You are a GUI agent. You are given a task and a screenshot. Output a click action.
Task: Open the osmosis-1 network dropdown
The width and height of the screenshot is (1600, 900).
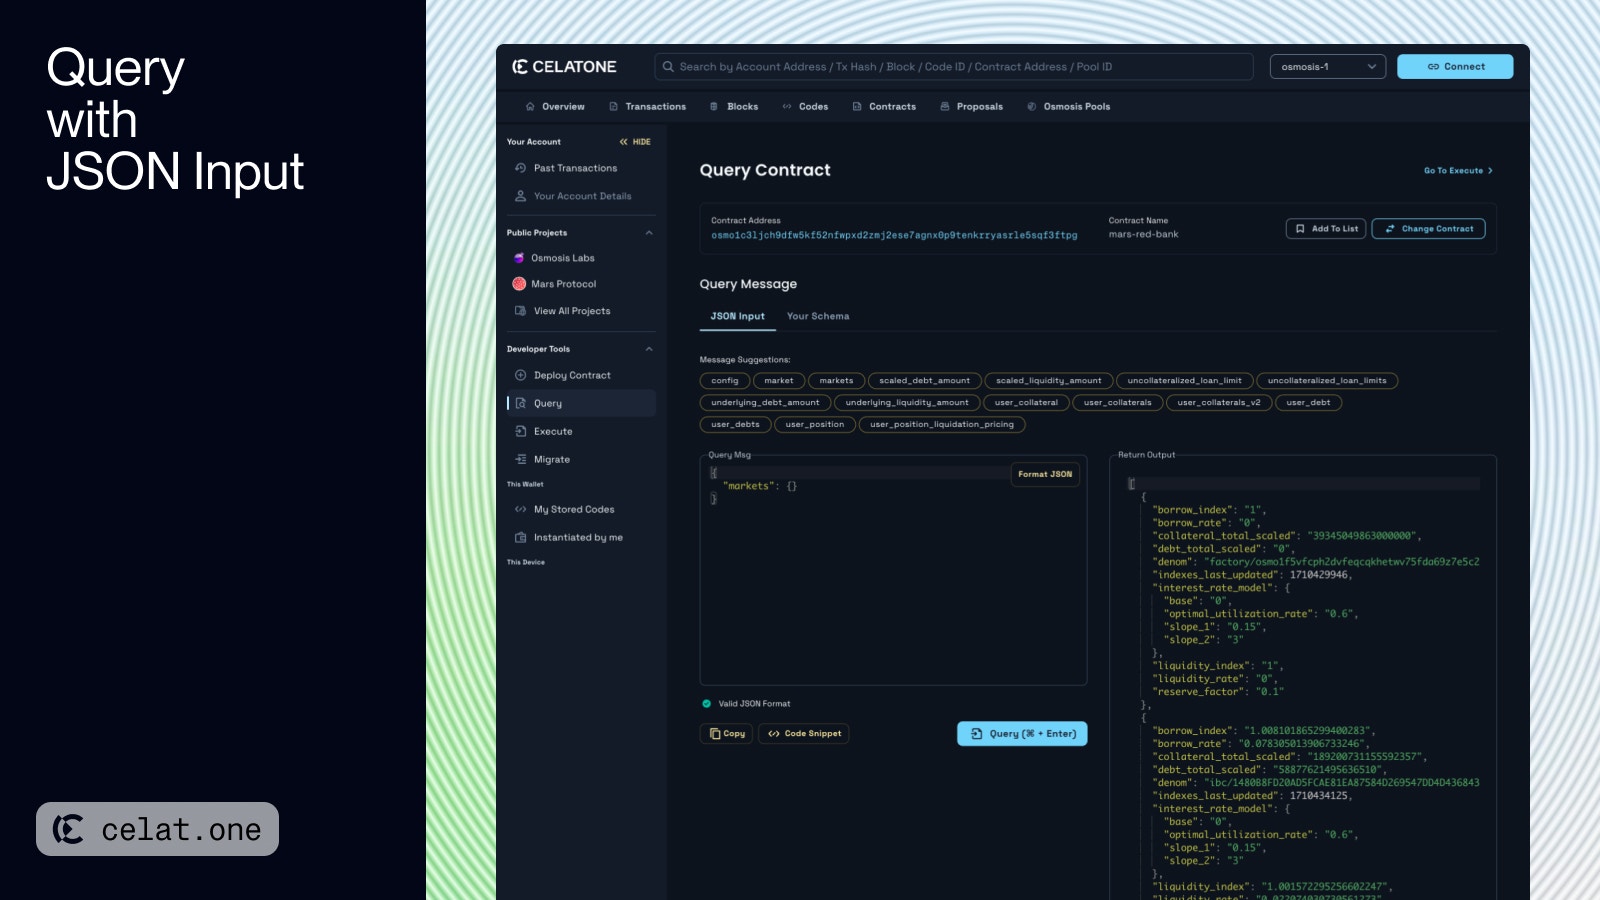pyautogui.click(x=1328, y=67)
